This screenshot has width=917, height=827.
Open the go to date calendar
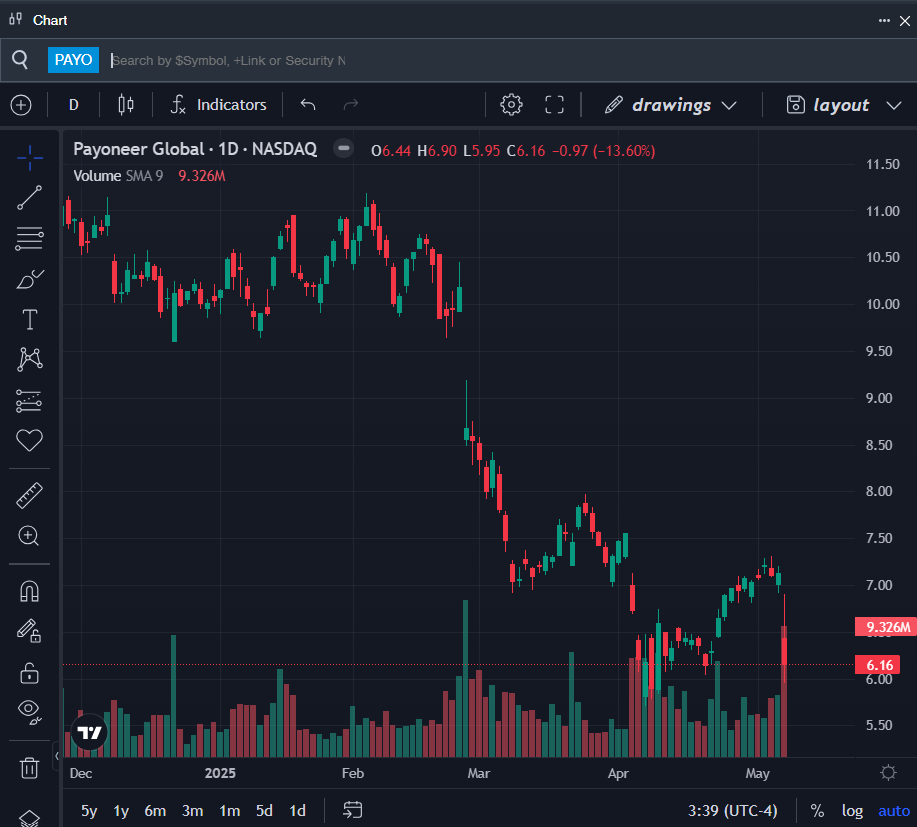point(353,810)
